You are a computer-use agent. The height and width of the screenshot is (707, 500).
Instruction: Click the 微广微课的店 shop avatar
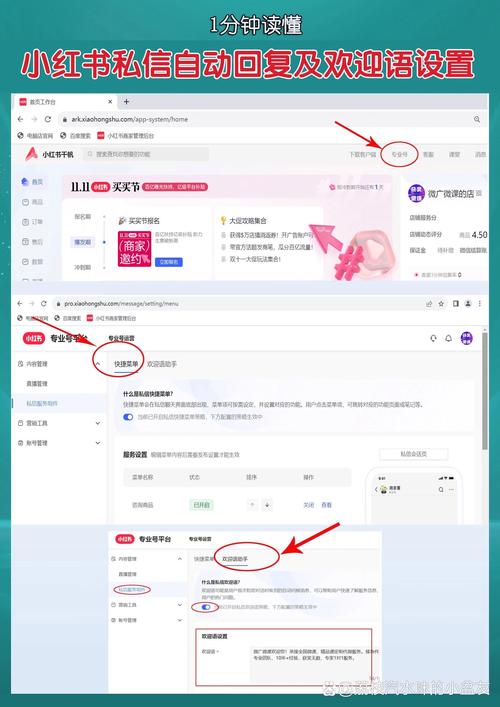click(x=416, y=193)
